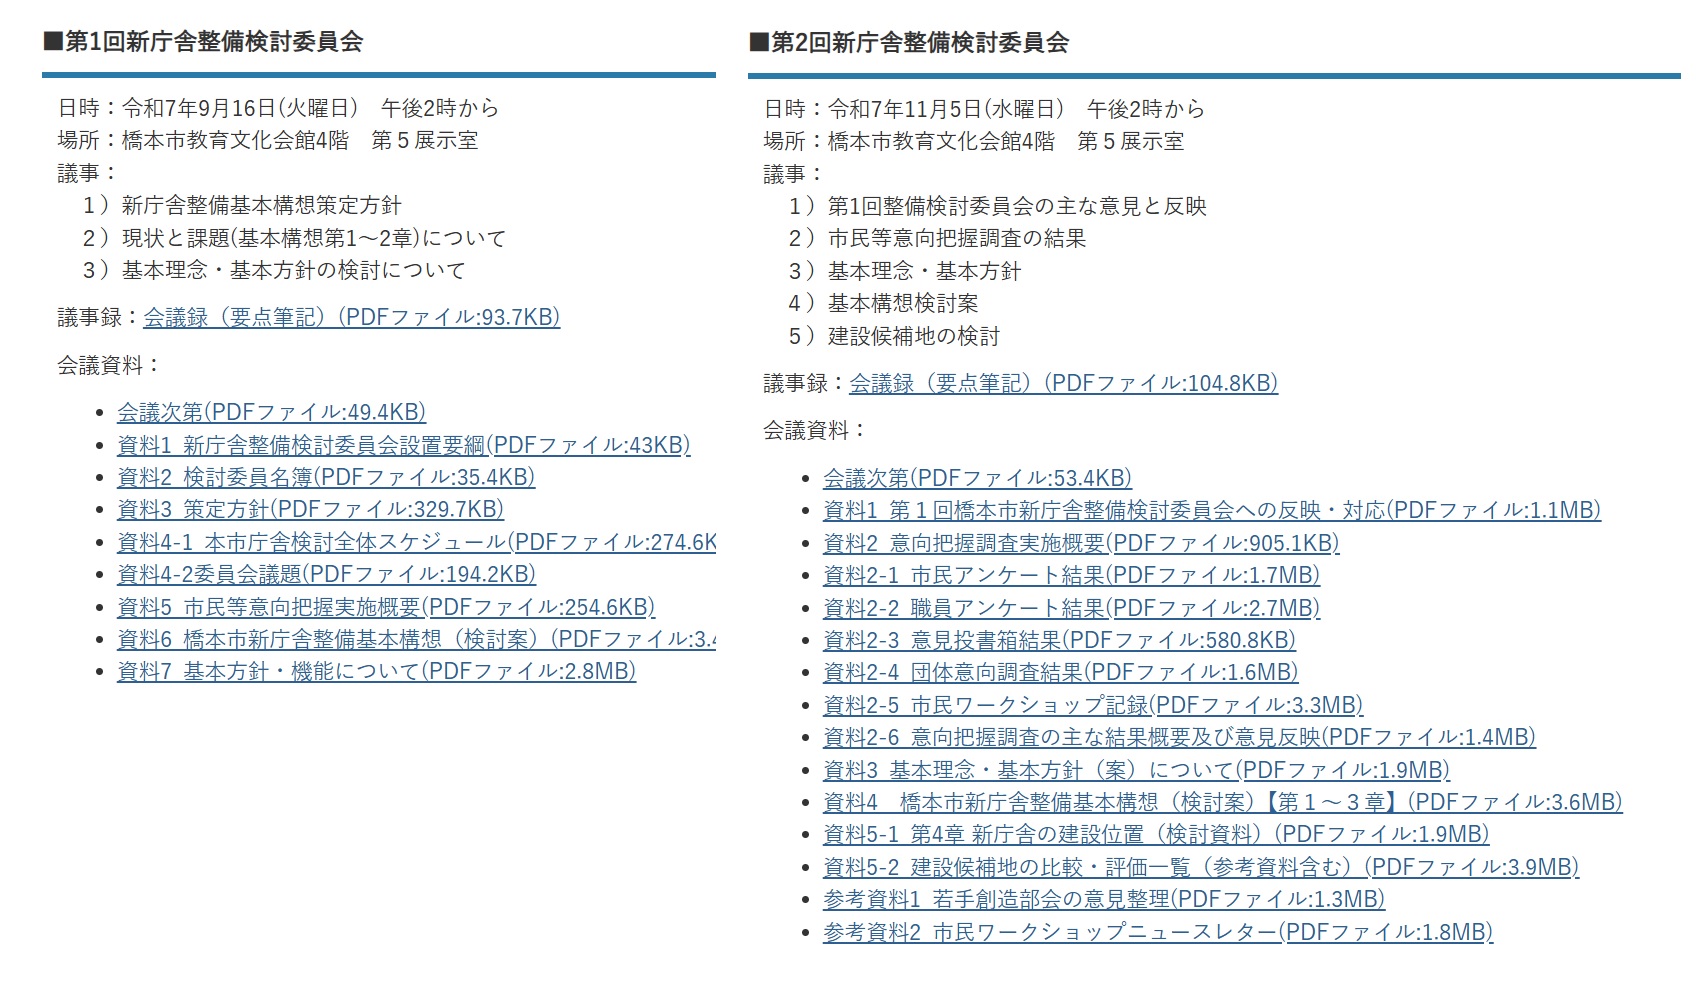Click 資料4-2委員会議題 PDF link
Viewport: 1696px width, 991px height.
pos(326,574)
